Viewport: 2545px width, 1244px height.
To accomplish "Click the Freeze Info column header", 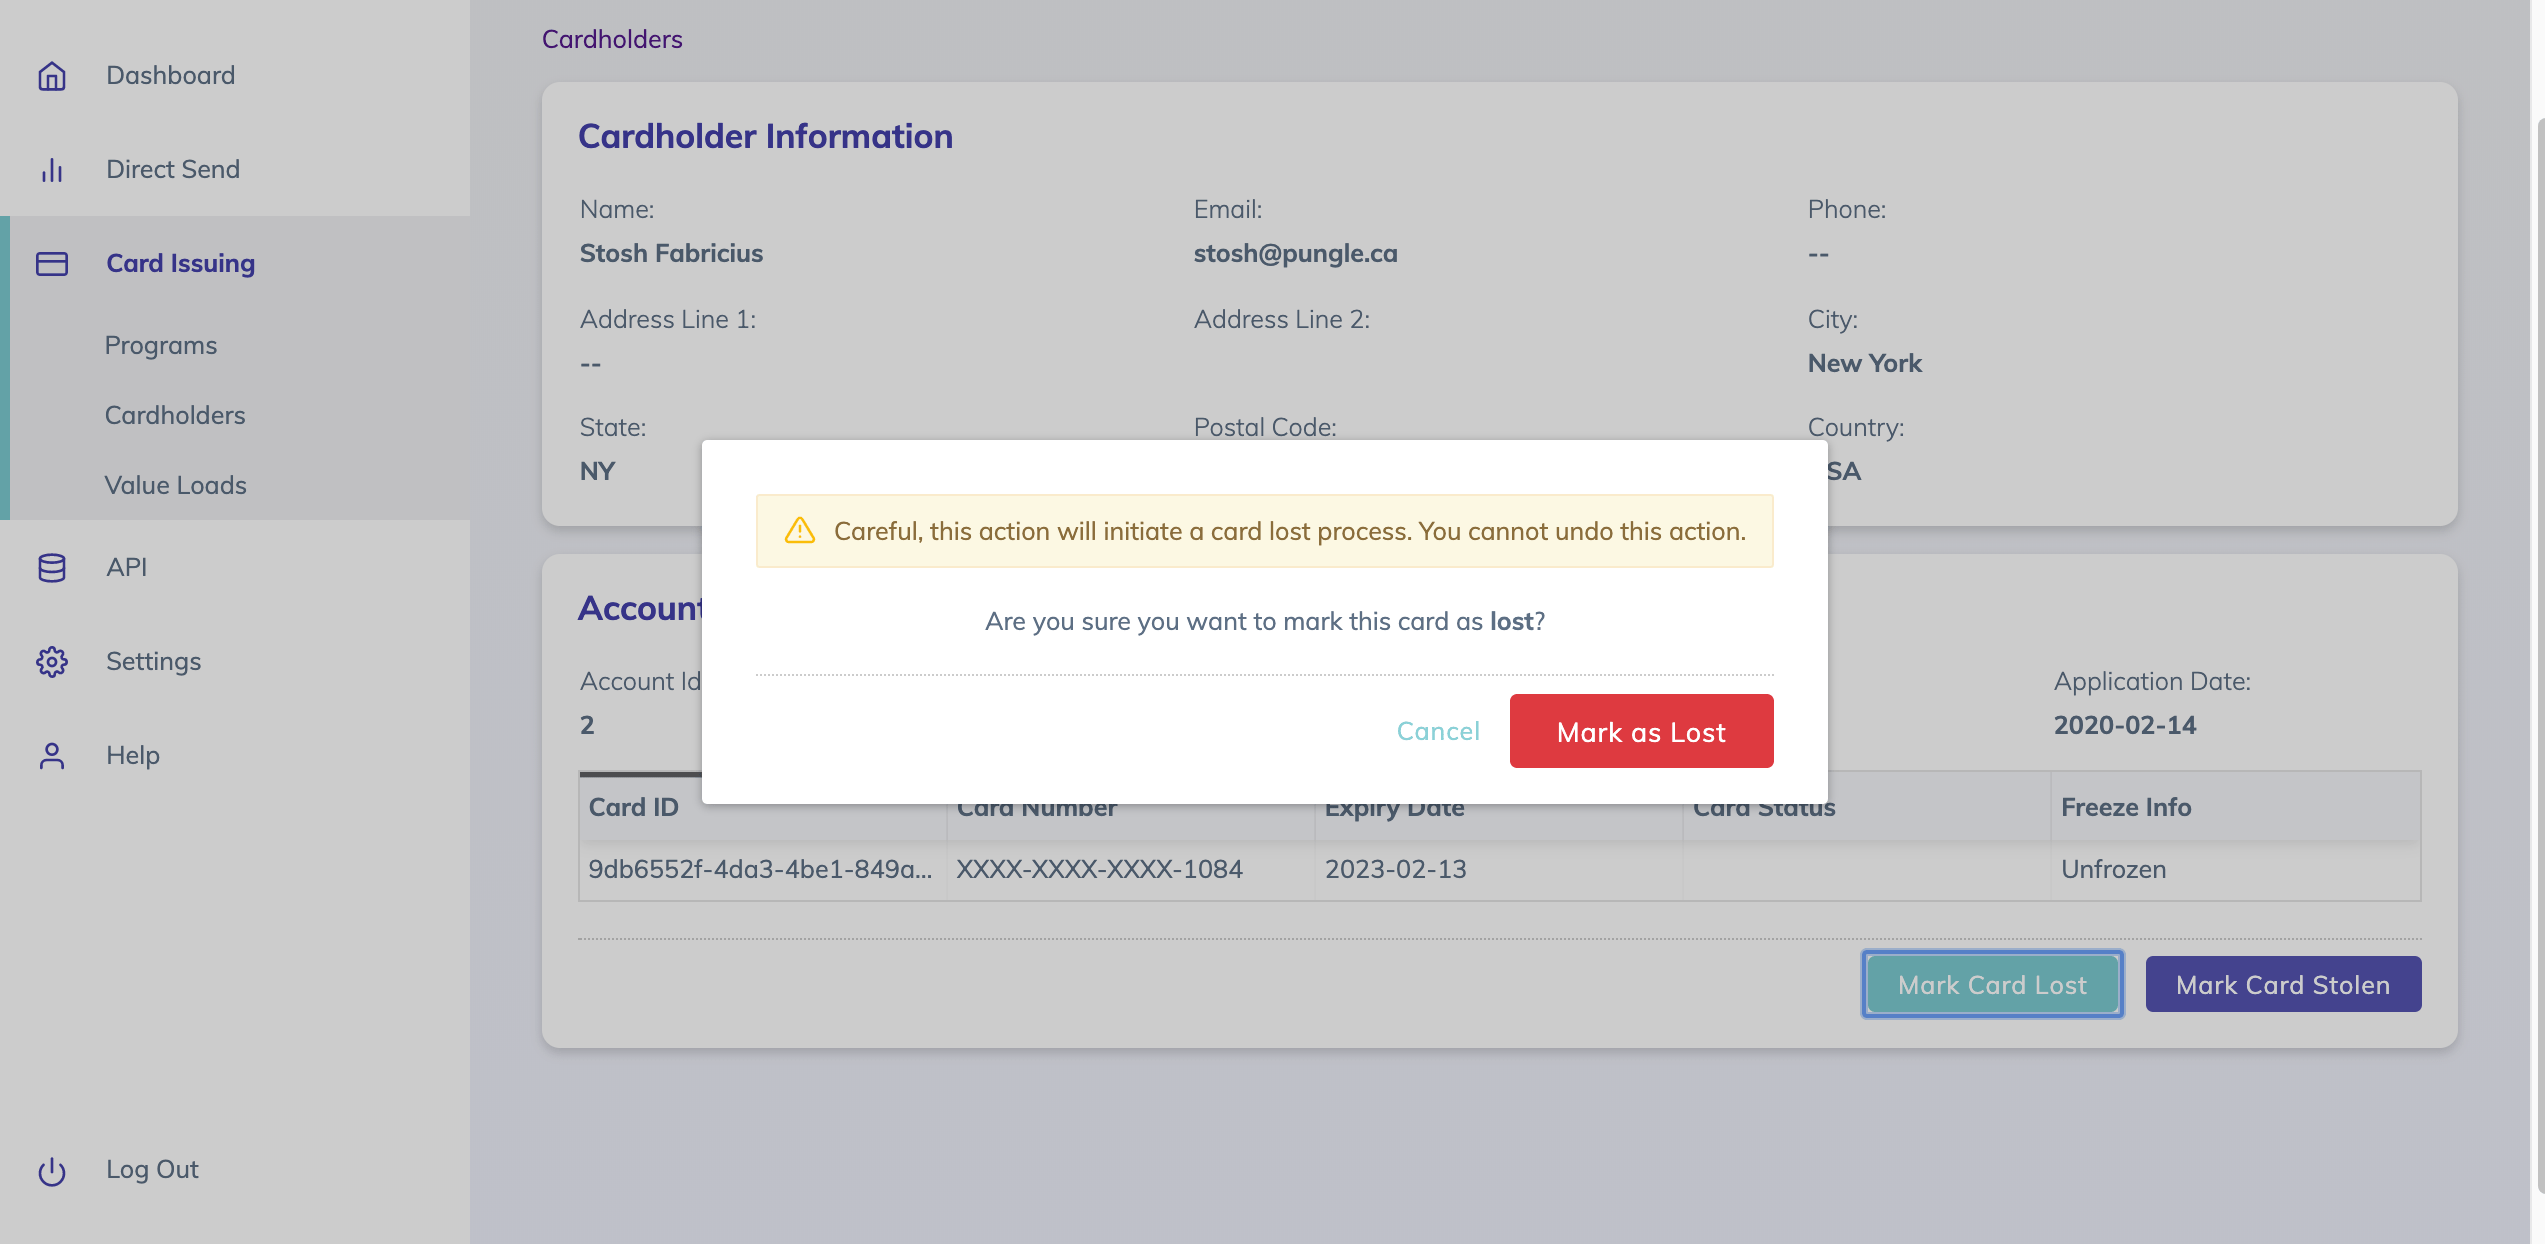I will (x=2124, y=807).
